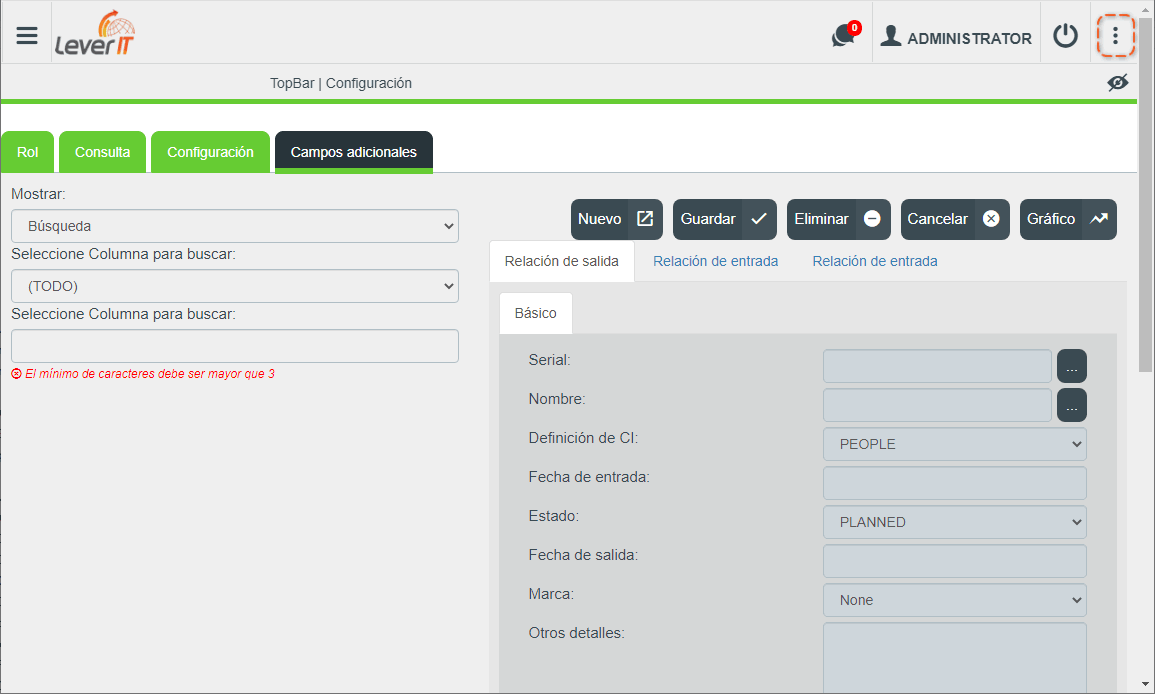1155x694 pixels.
Task: Click the minimum characters error message
Action: tap(143, 374)
